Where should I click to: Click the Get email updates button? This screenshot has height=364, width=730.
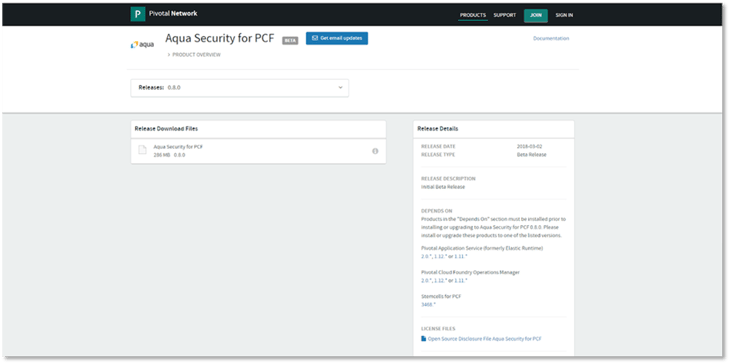pyautogui.click(x=337, y=38)
